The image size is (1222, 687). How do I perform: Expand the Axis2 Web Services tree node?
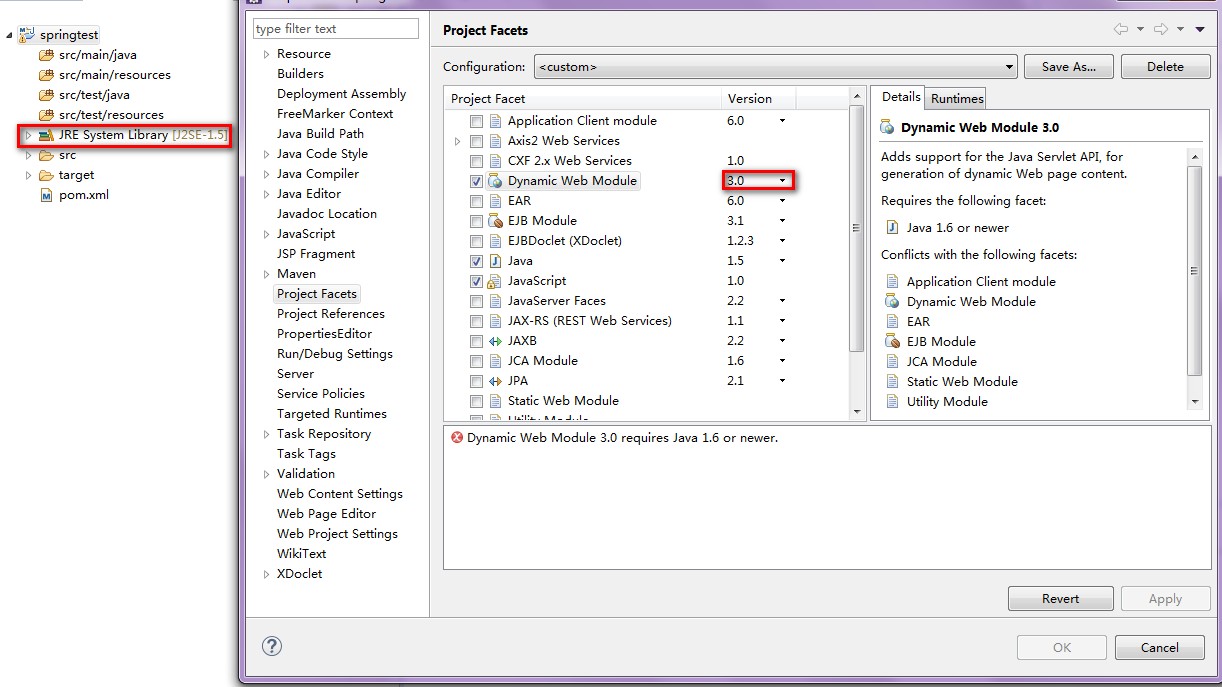point(459,140)
